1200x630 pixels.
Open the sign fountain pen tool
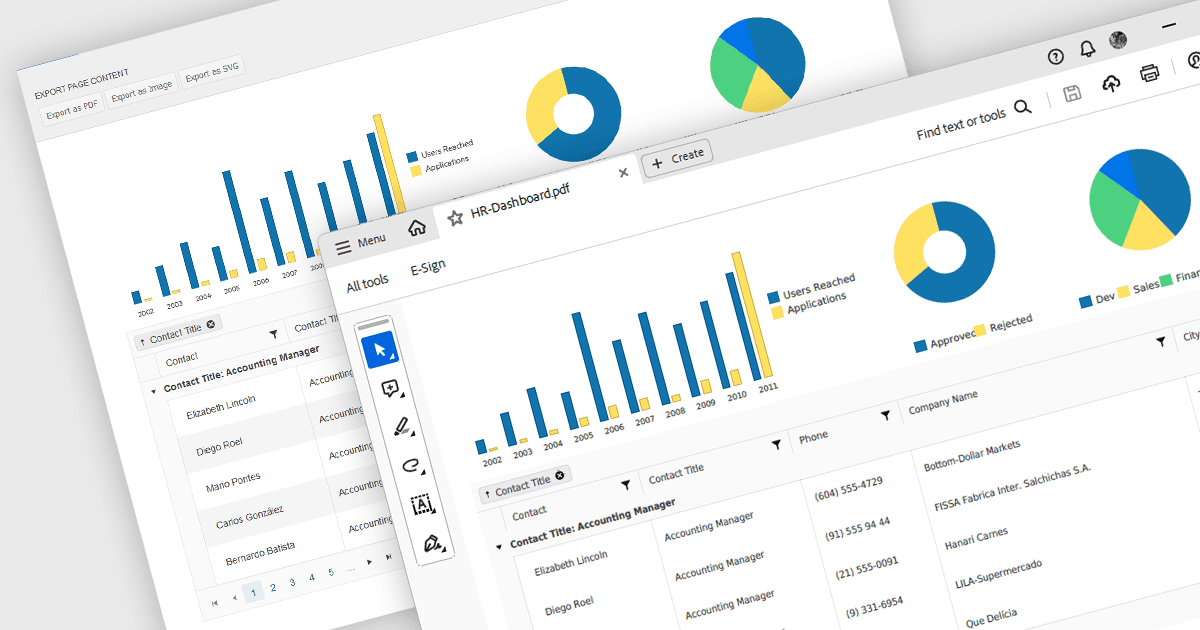pyautogui.click(x=432, y=542)
